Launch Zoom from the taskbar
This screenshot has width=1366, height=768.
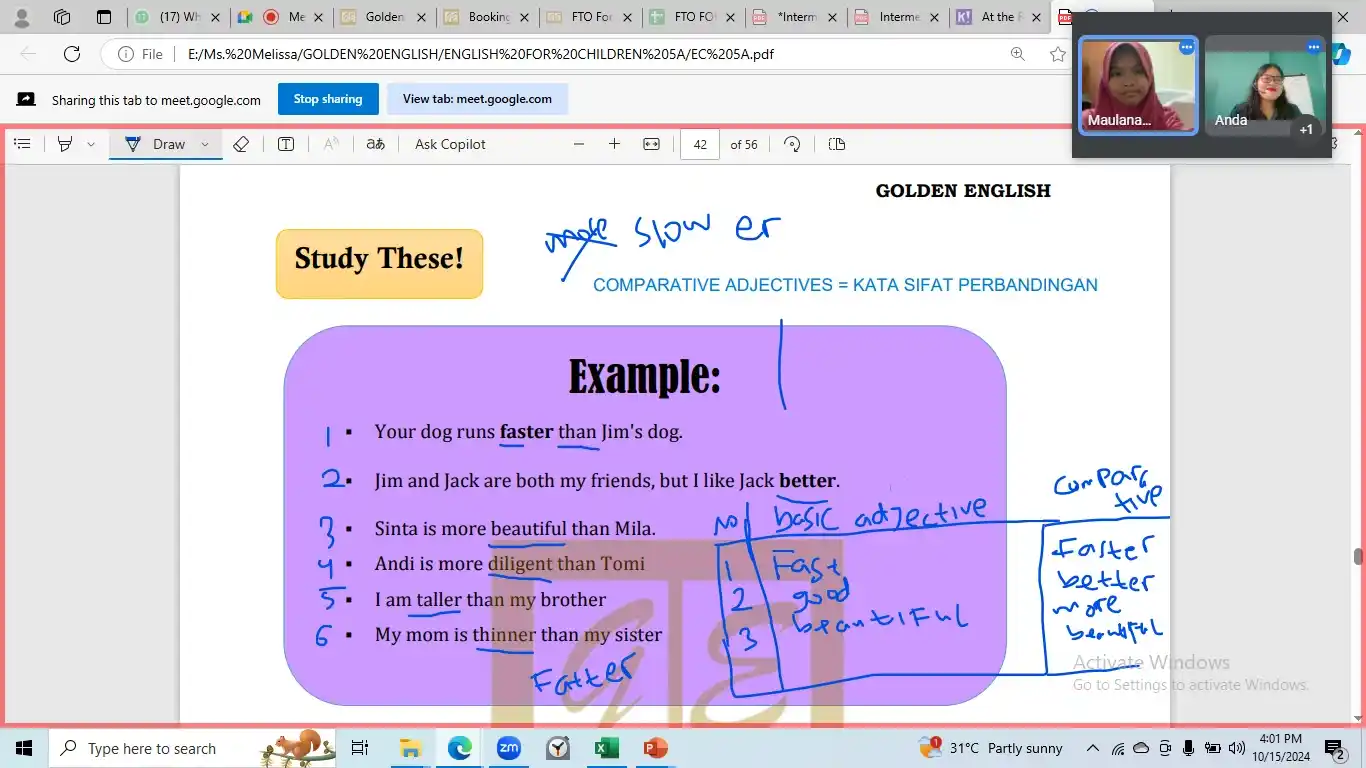508,747
